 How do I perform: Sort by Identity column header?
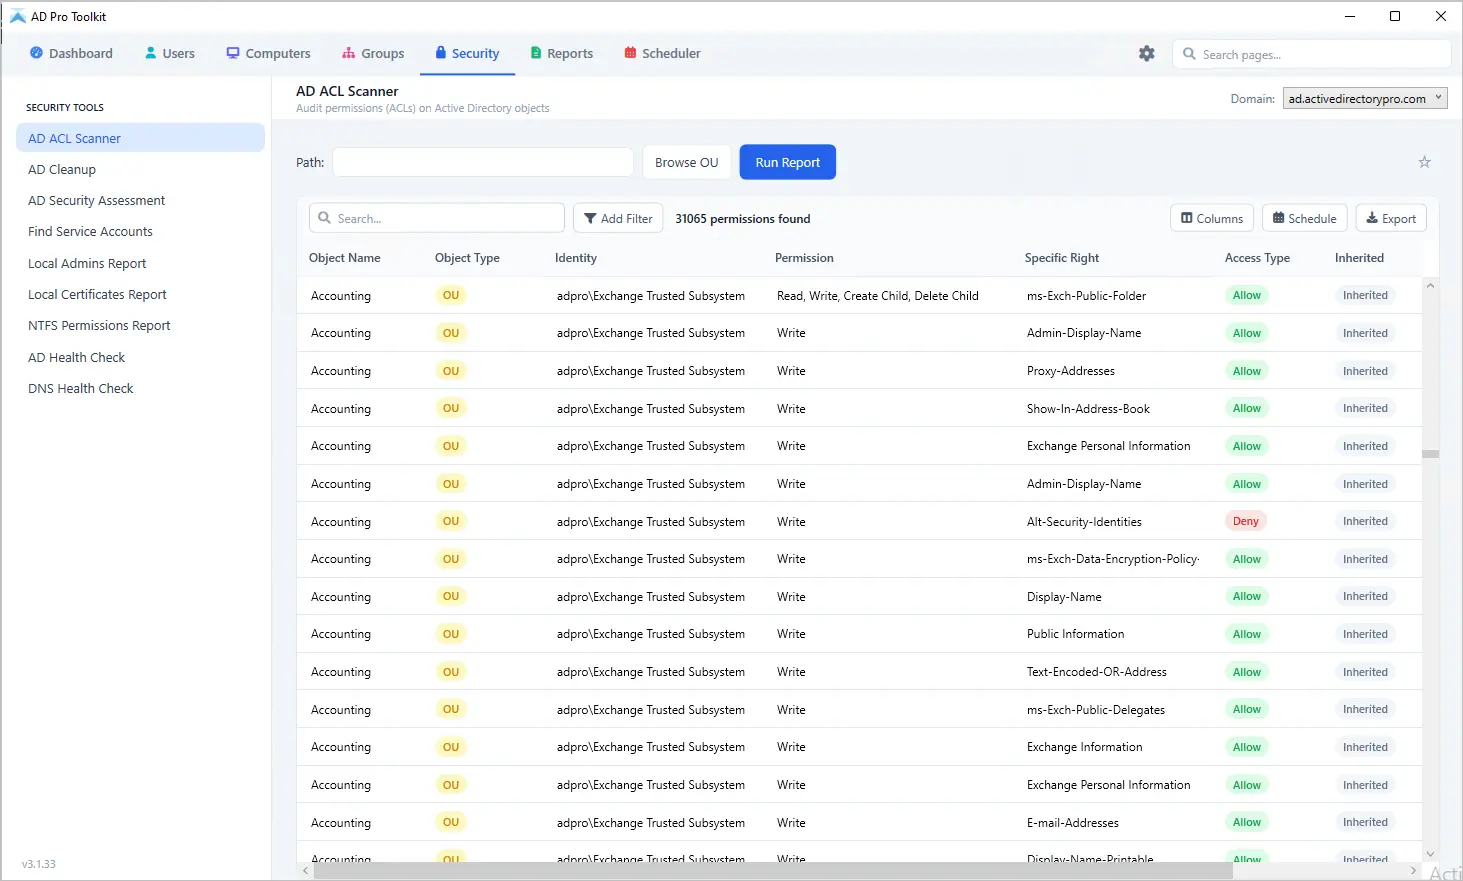tap(576, 257)
